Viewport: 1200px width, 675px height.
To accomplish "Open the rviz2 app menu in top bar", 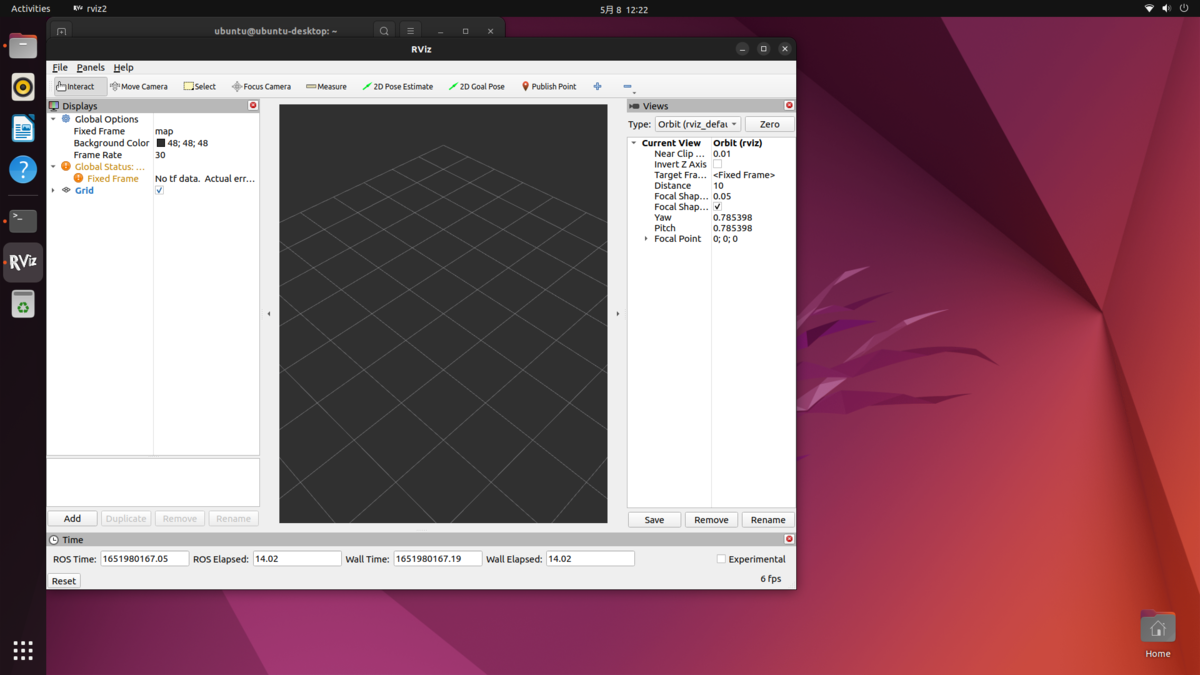I will point(90,9).
